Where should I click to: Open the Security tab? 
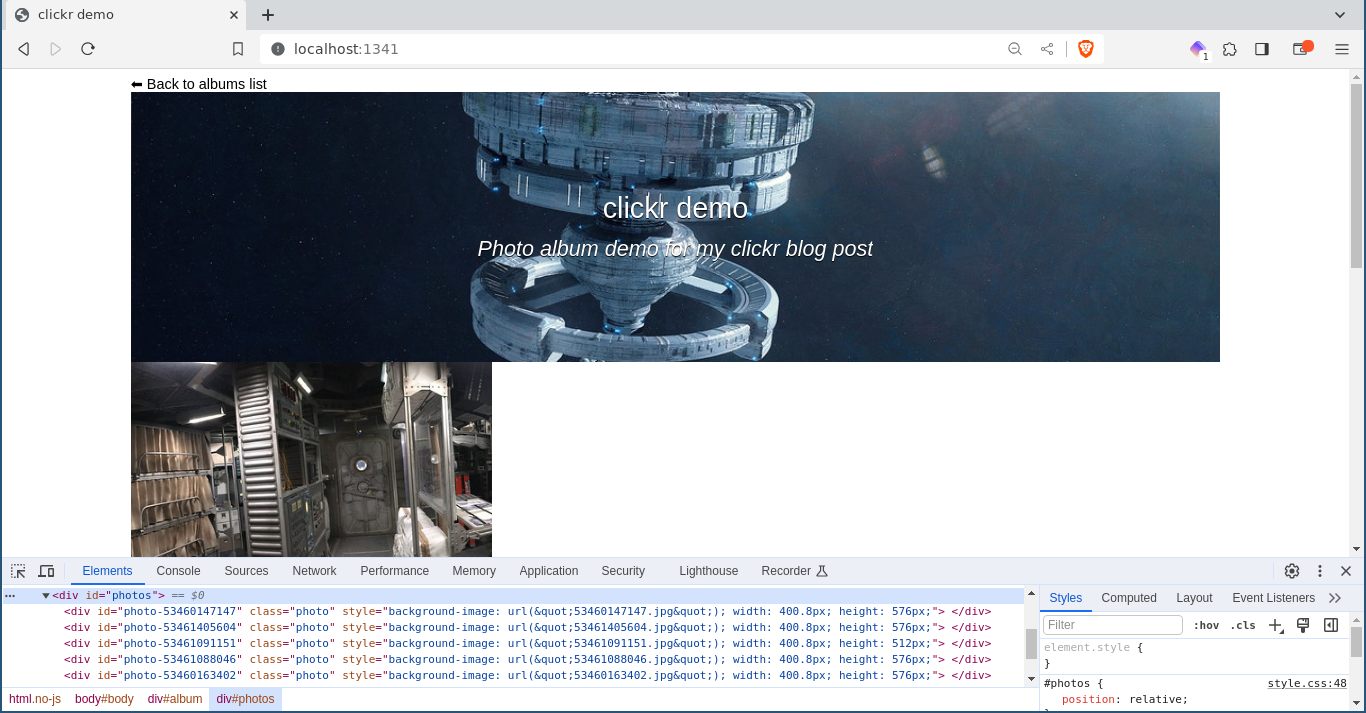tap(623, 571)
